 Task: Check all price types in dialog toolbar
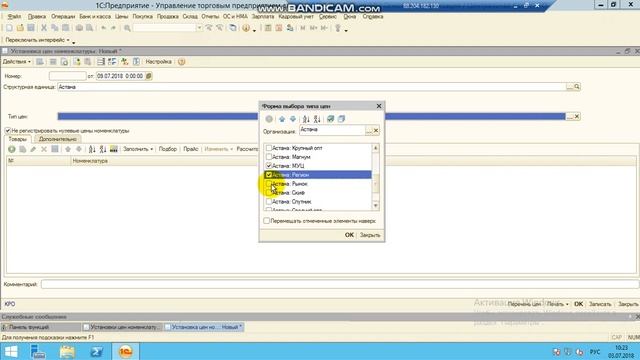(x=330, y=119)
